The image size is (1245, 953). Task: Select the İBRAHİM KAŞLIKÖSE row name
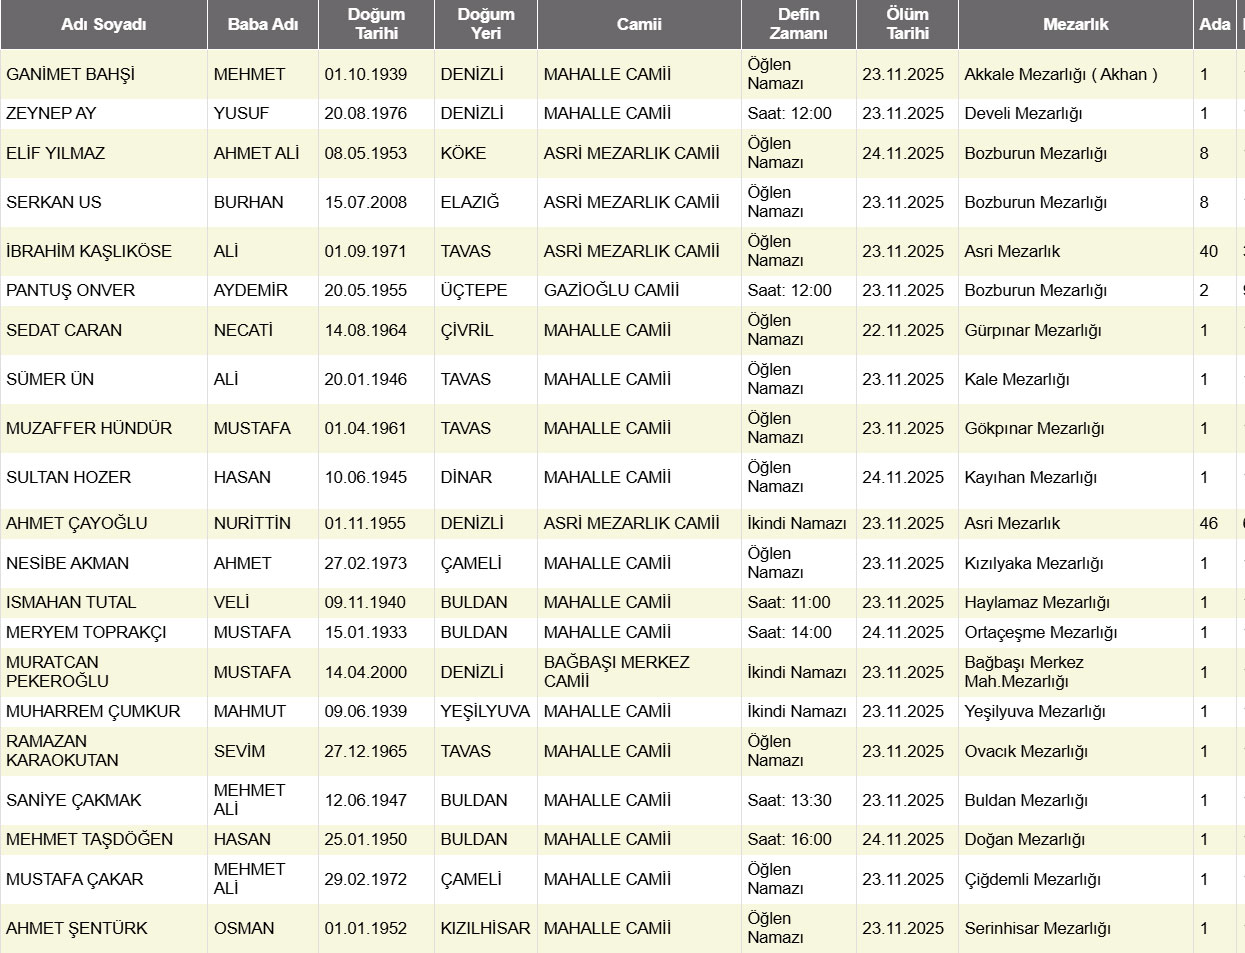pyautogui.click(x=89, y=252)
